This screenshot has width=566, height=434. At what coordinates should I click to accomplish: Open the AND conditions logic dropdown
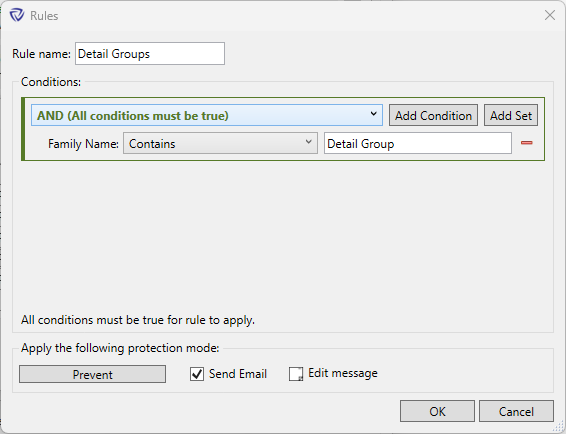pyautogui.click(x=207, y=116)
